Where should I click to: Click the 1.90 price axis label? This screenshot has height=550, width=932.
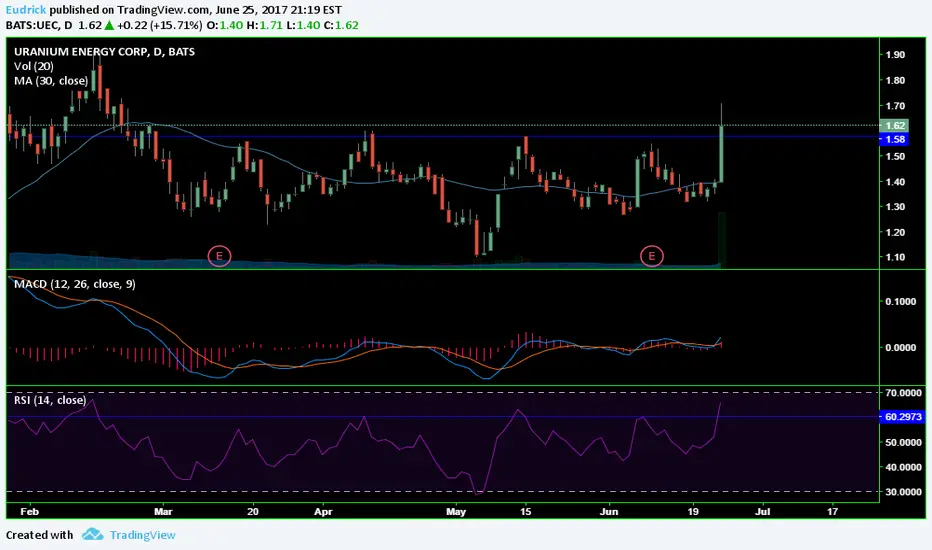pos(895,55)
